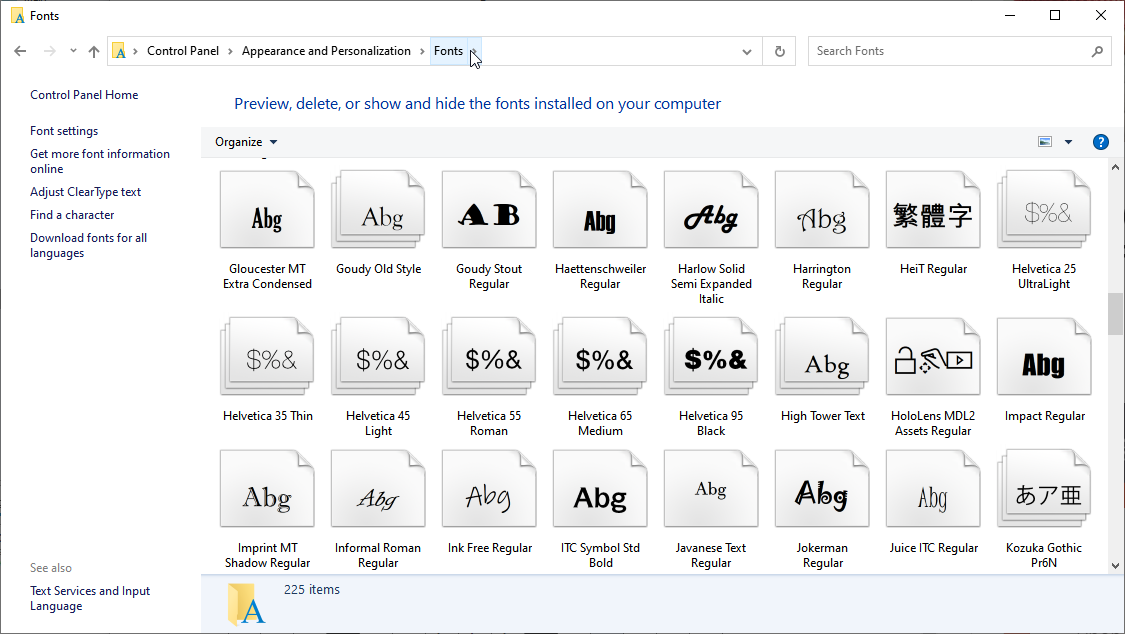Click the Refresh button in address bar
This screenshot has width=1125, height=634.
tap(779, 51)
